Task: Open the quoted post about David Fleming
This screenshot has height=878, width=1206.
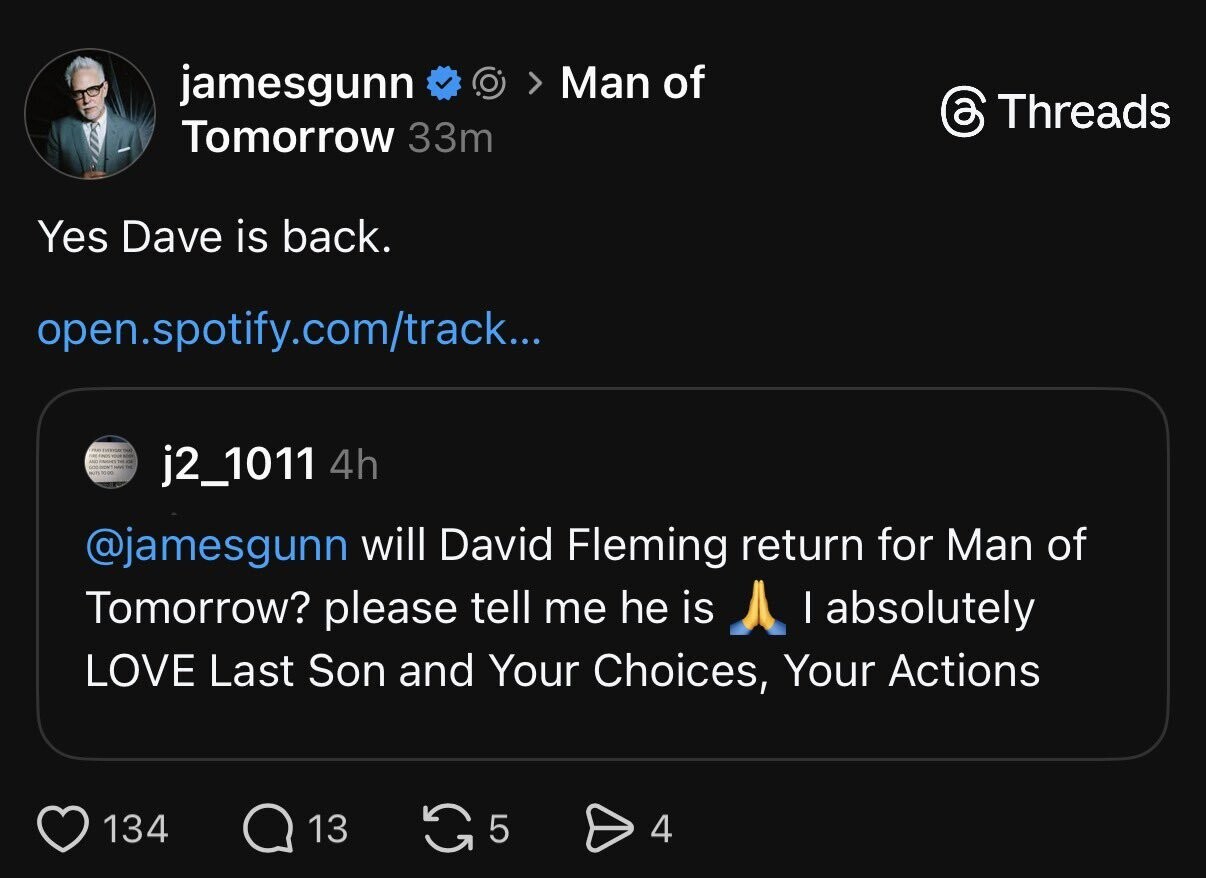Action: coord(602,610)
